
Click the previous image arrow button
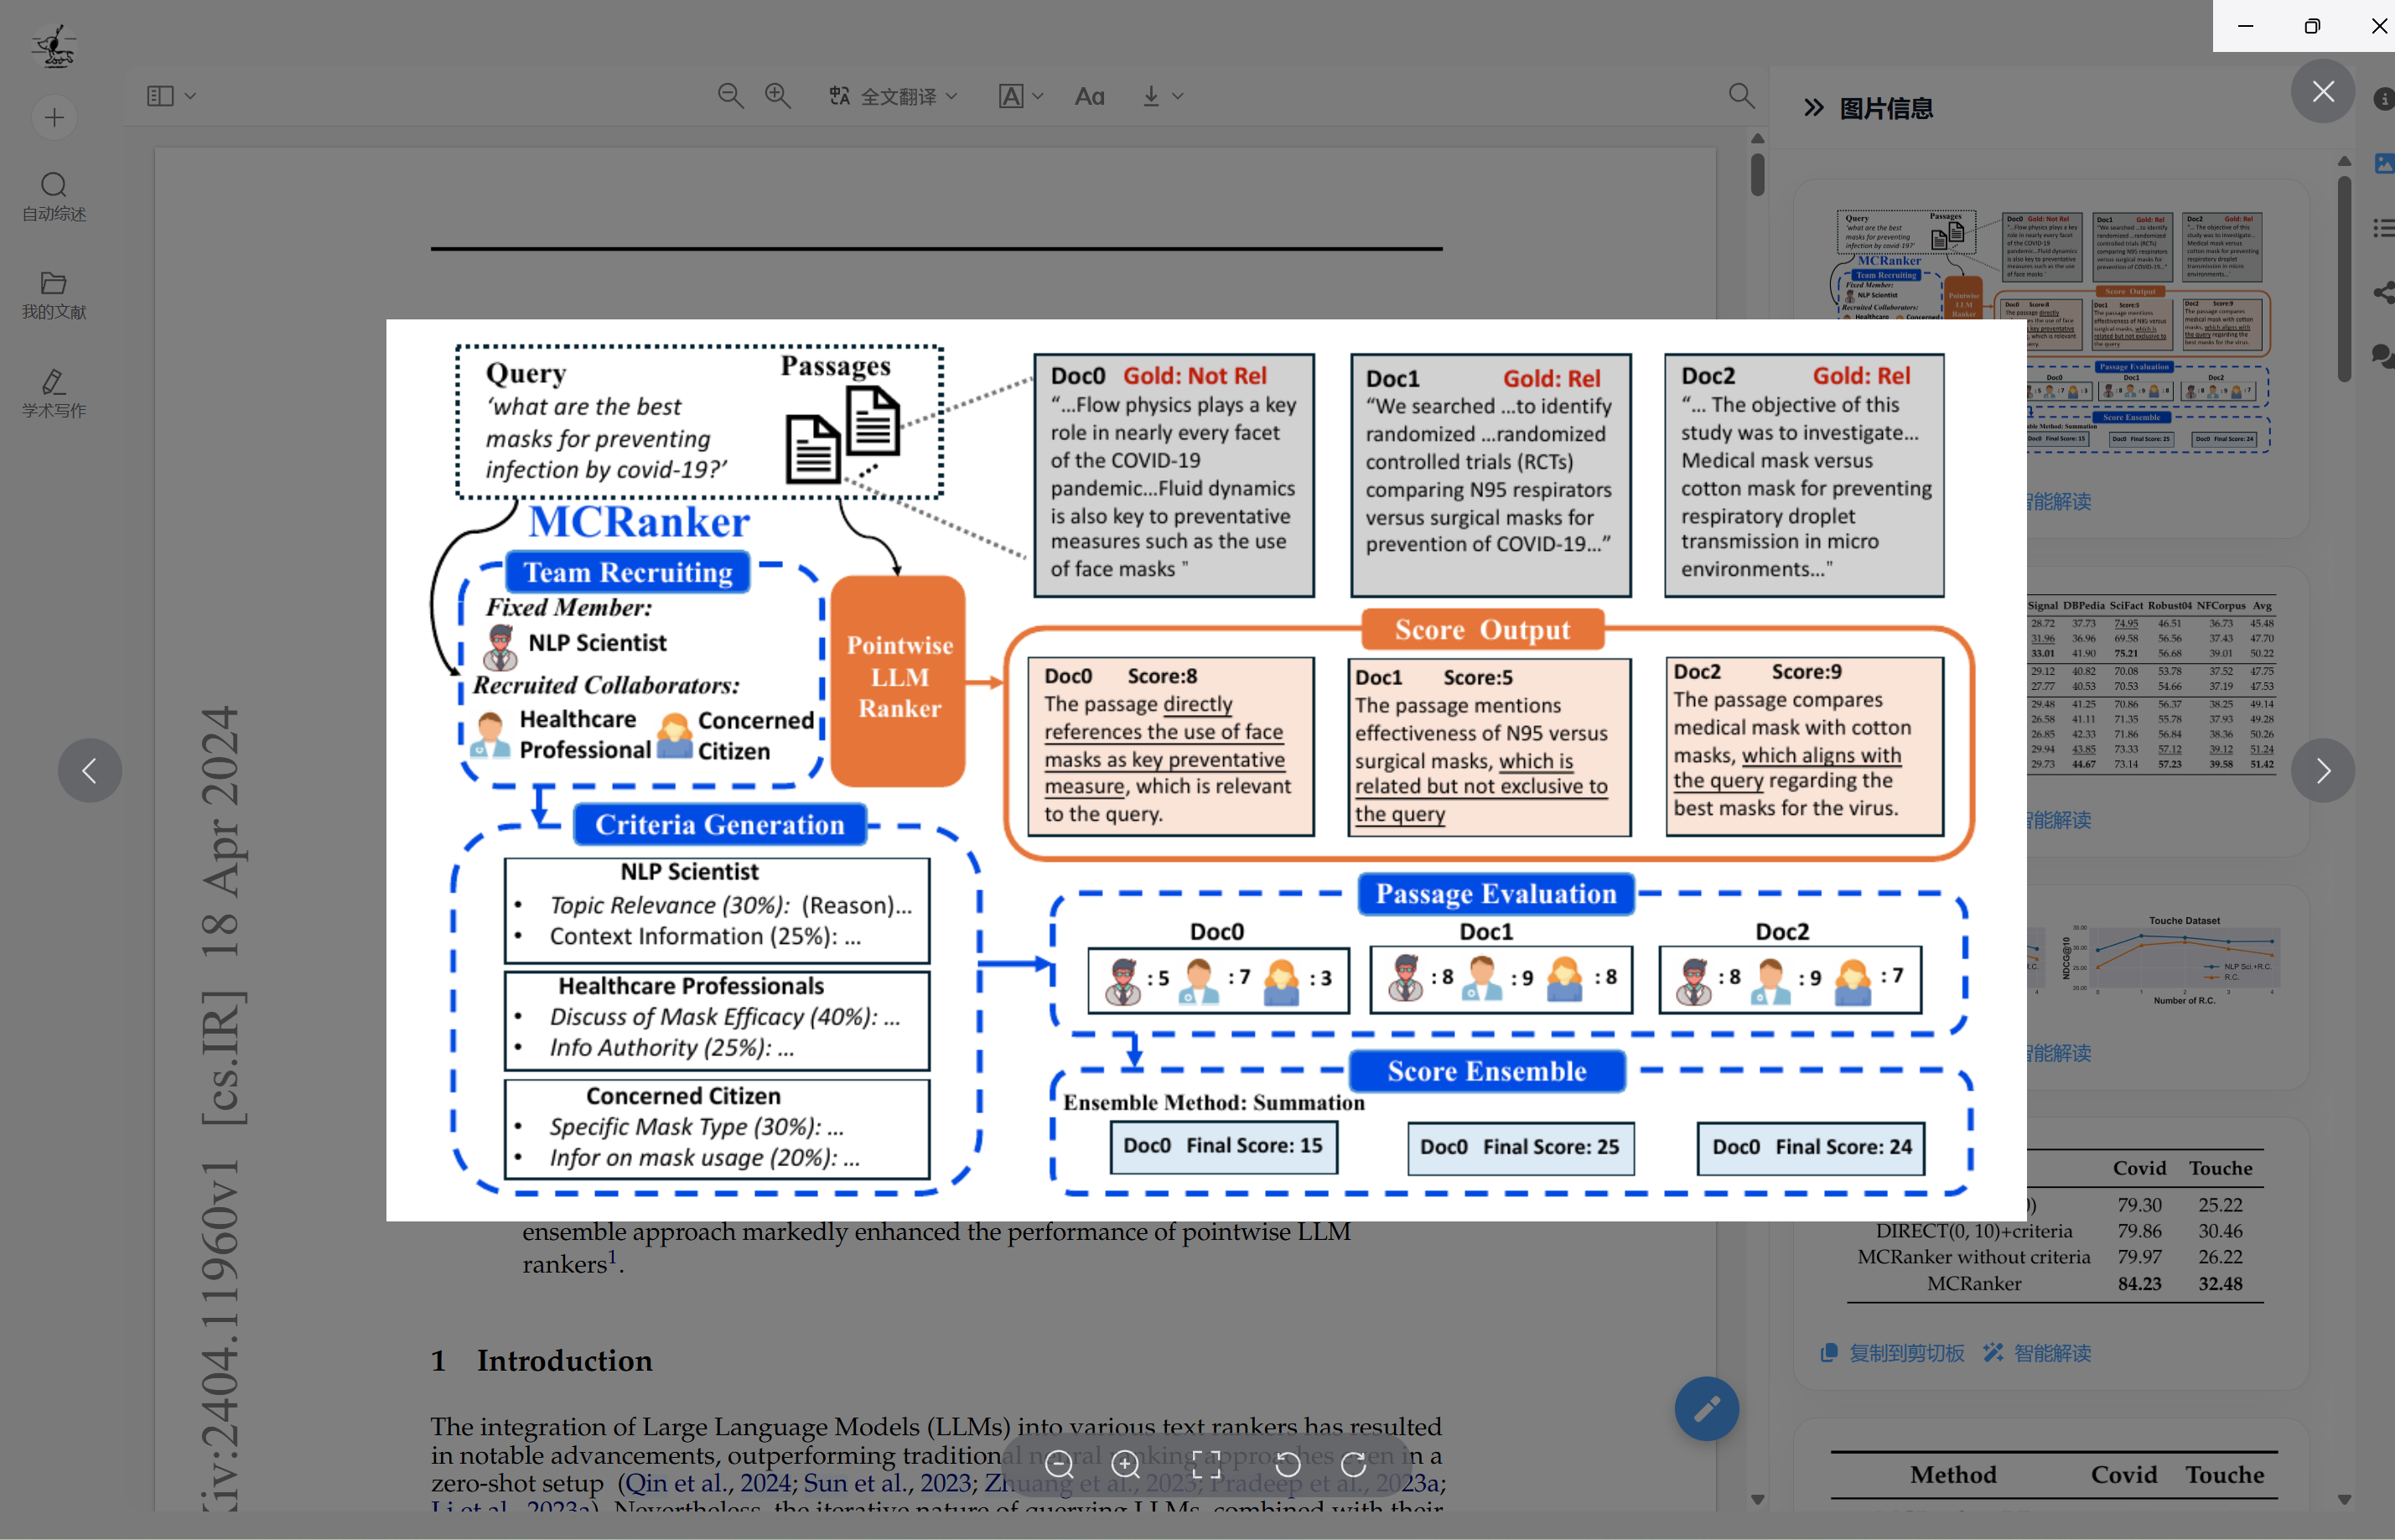(x=89, y=770)
